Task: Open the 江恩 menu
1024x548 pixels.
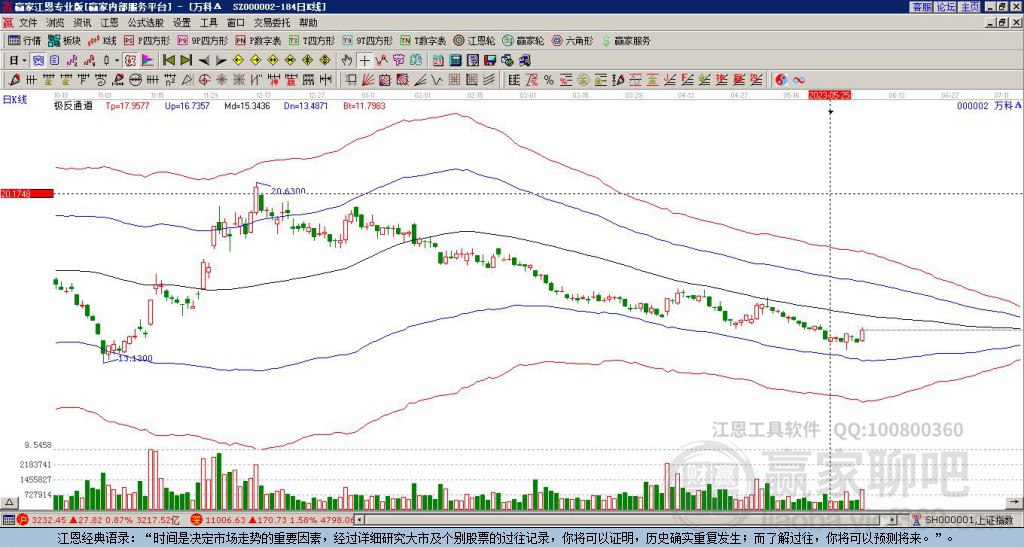Action: 110,23
